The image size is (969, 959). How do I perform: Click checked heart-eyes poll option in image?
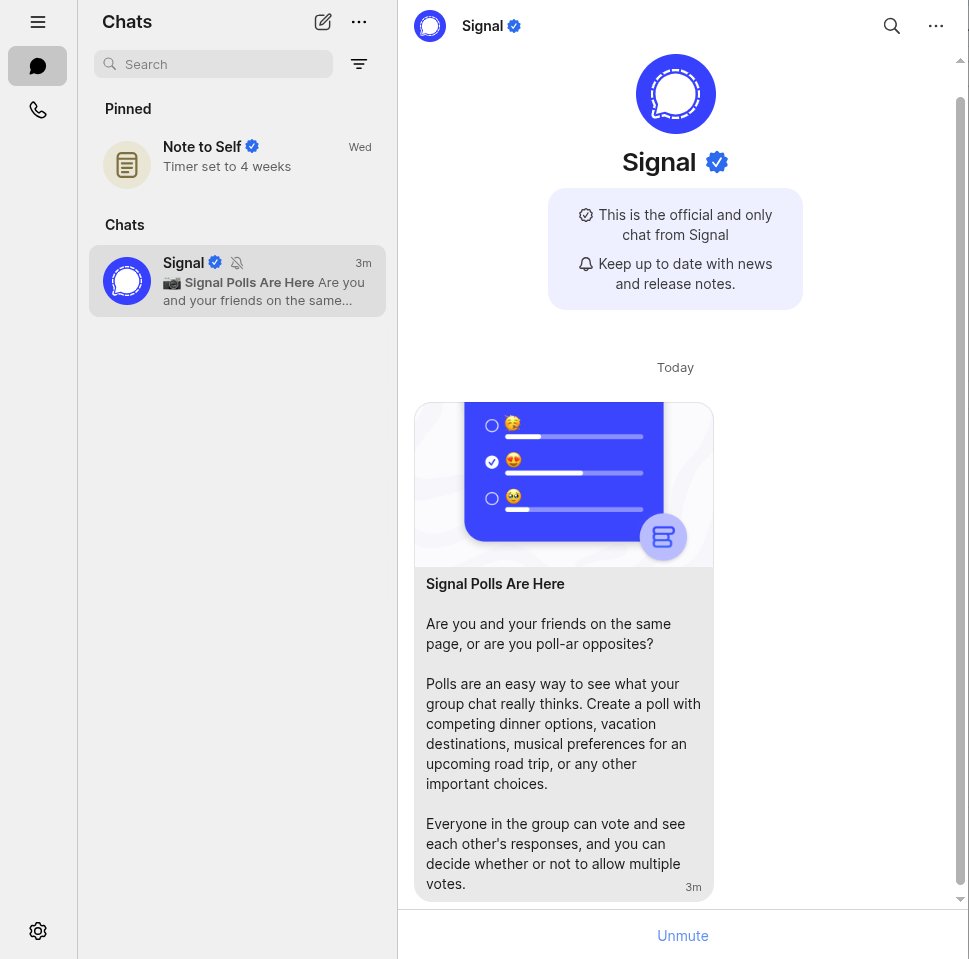[x=492, y=462]
